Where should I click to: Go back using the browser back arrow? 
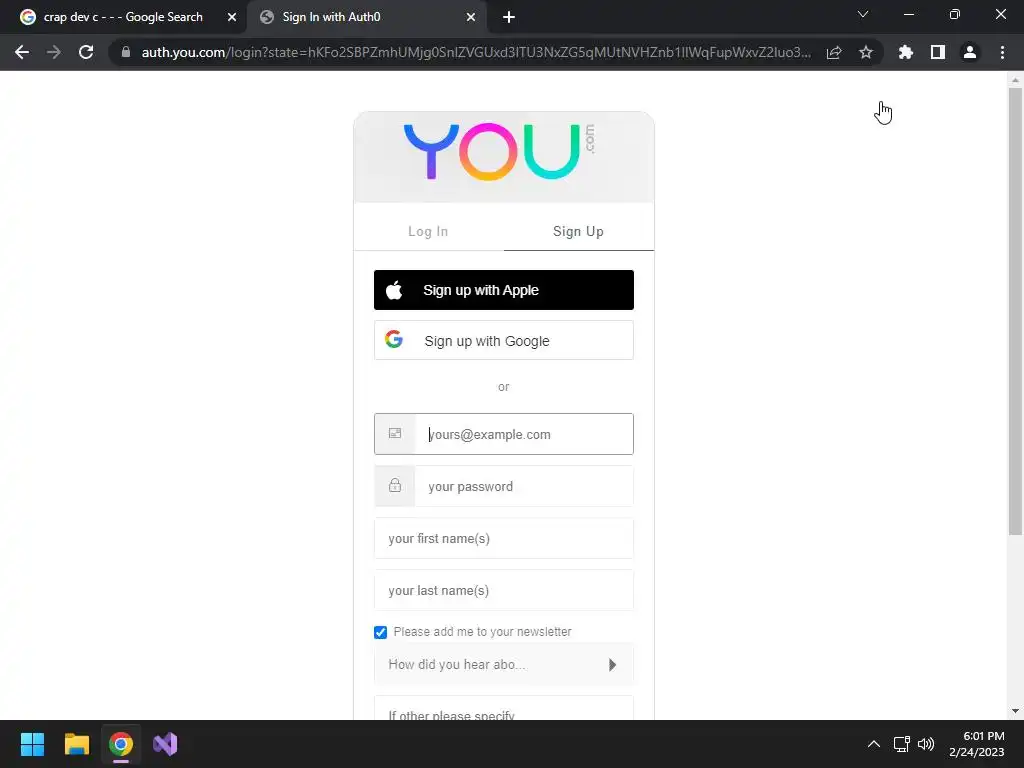[22, 52]
